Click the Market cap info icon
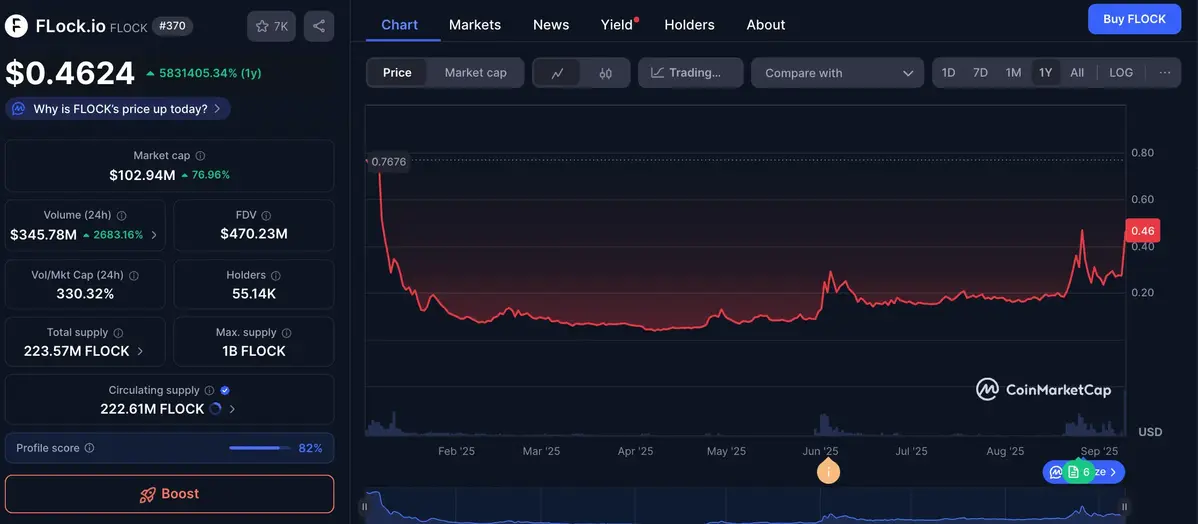Screen dimensions: 1198x524 point(200,156)
